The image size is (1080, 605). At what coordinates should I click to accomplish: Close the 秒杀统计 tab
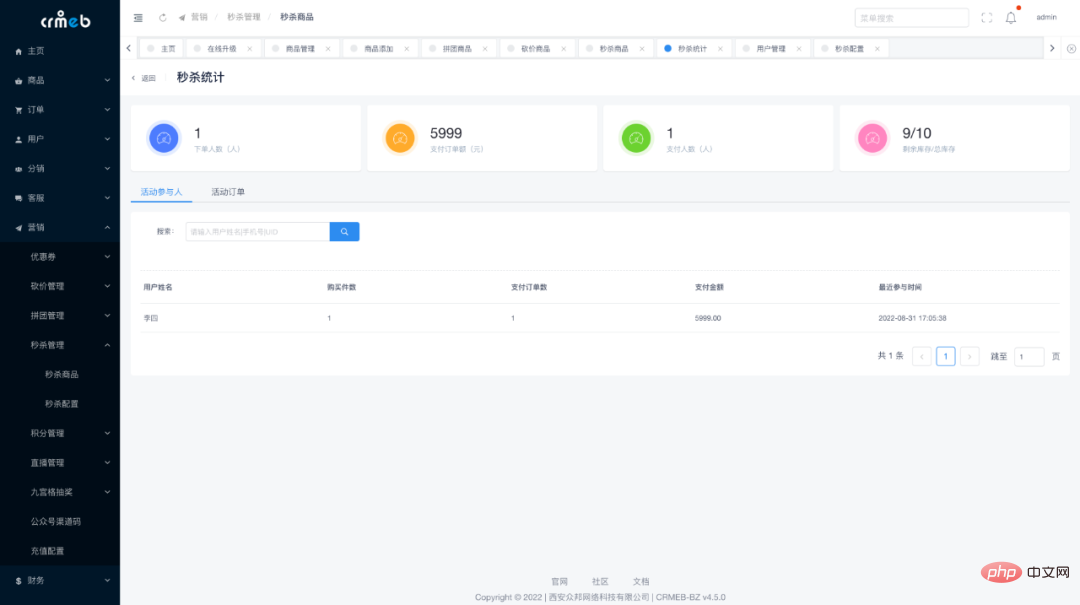(720, 49)
